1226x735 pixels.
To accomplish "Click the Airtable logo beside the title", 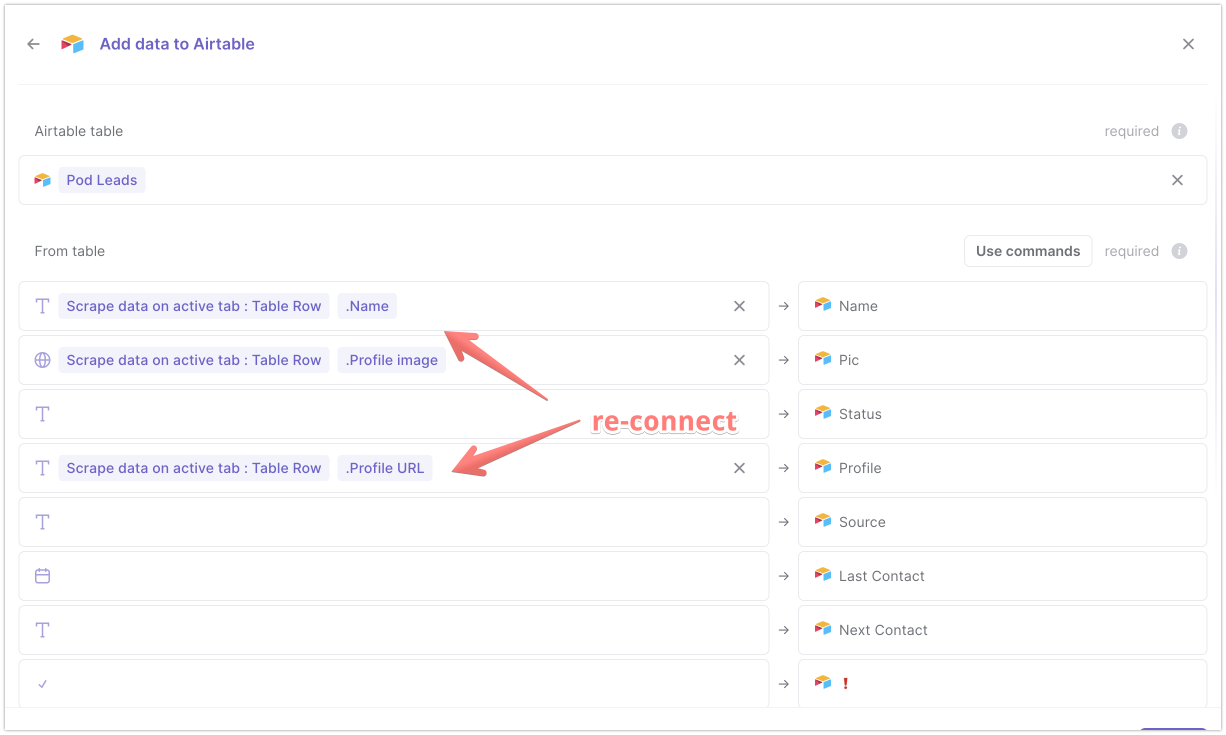I will [x=72, y=44].
